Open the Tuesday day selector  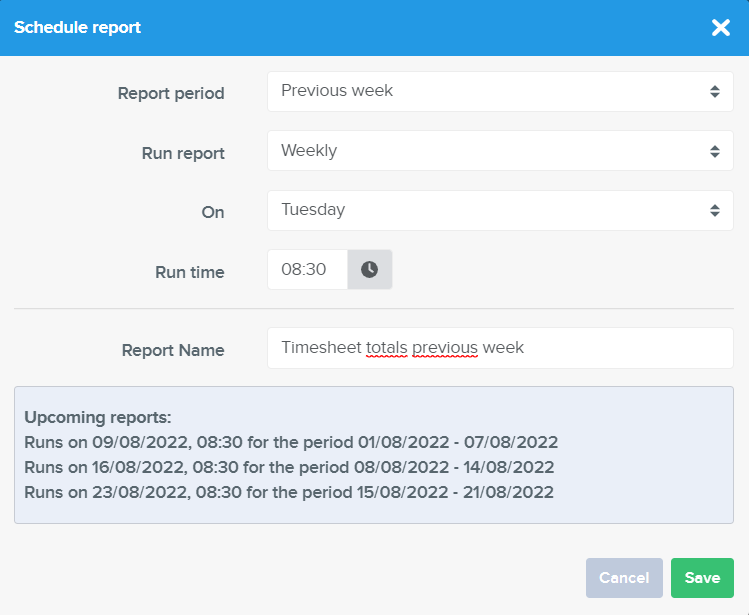coord(500,210)
